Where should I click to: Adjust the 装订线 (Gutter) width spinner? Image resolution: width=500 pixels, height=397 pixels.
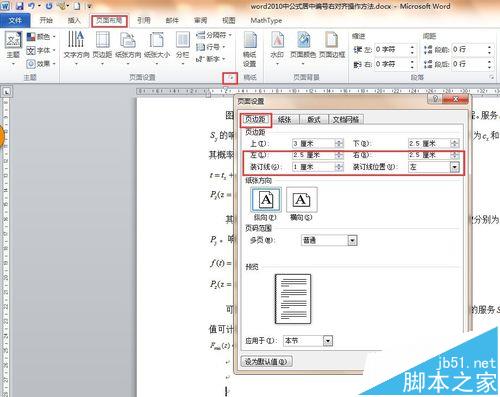(339, 167)
